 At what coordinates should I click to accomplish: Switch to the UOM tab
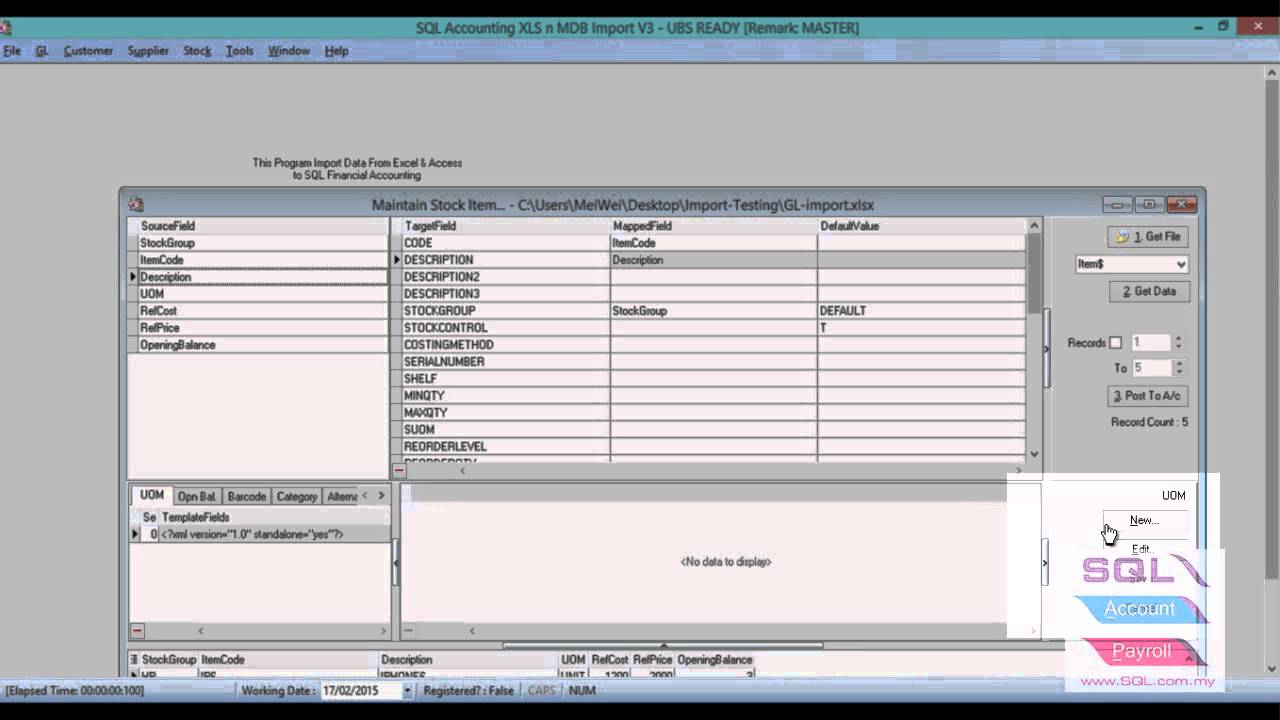[x=151, y=496]
